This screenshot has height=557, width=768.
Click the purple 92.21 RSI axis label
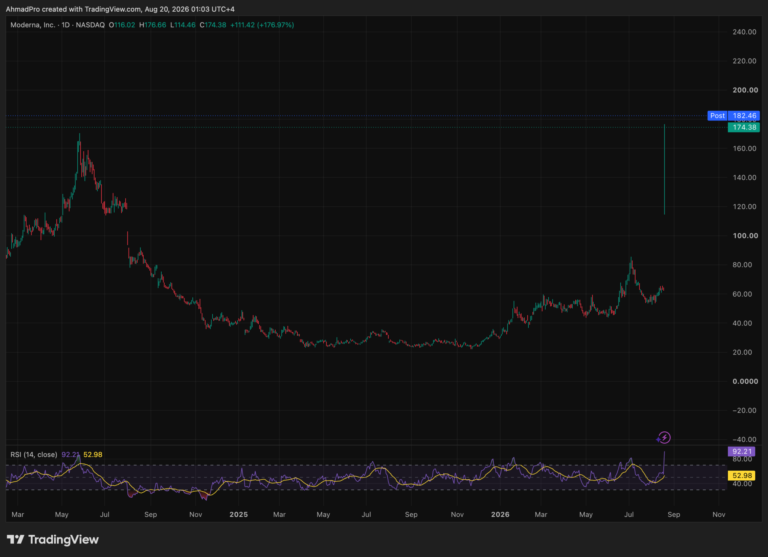tap(742, 452)
